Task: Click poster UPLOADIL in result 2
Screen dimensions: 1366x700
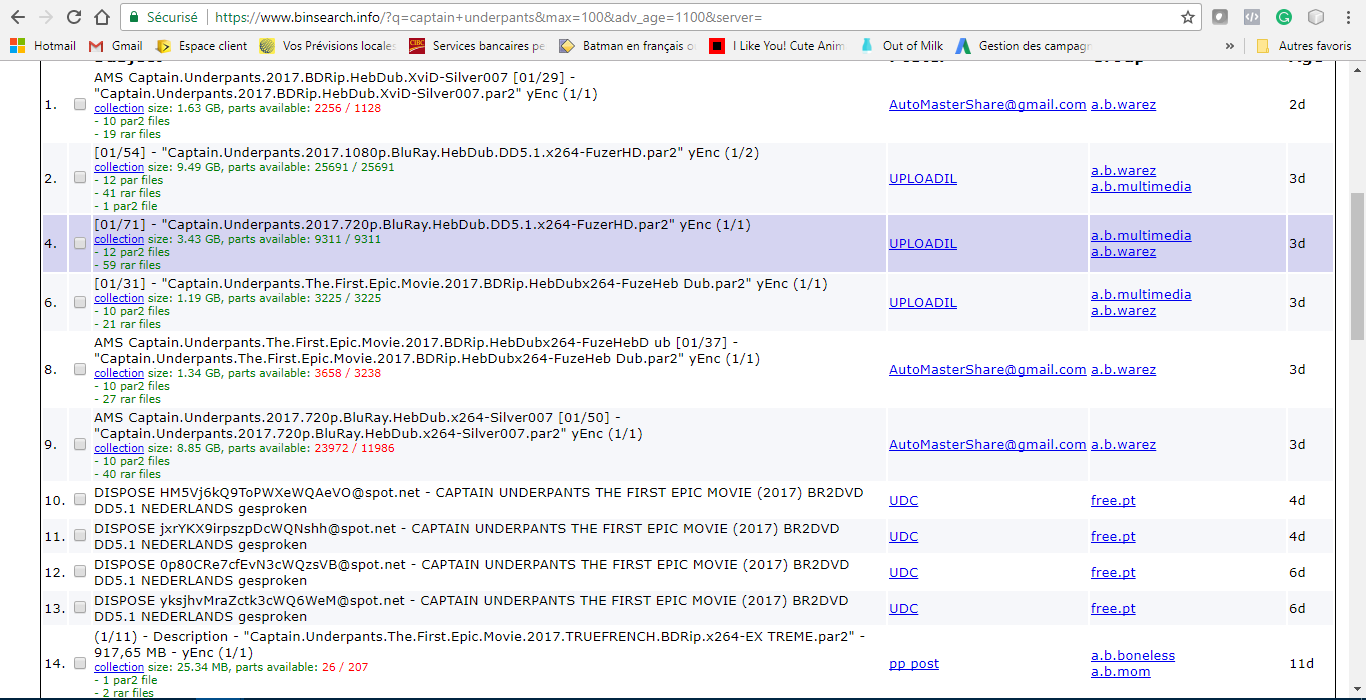Action: [923, 178]
